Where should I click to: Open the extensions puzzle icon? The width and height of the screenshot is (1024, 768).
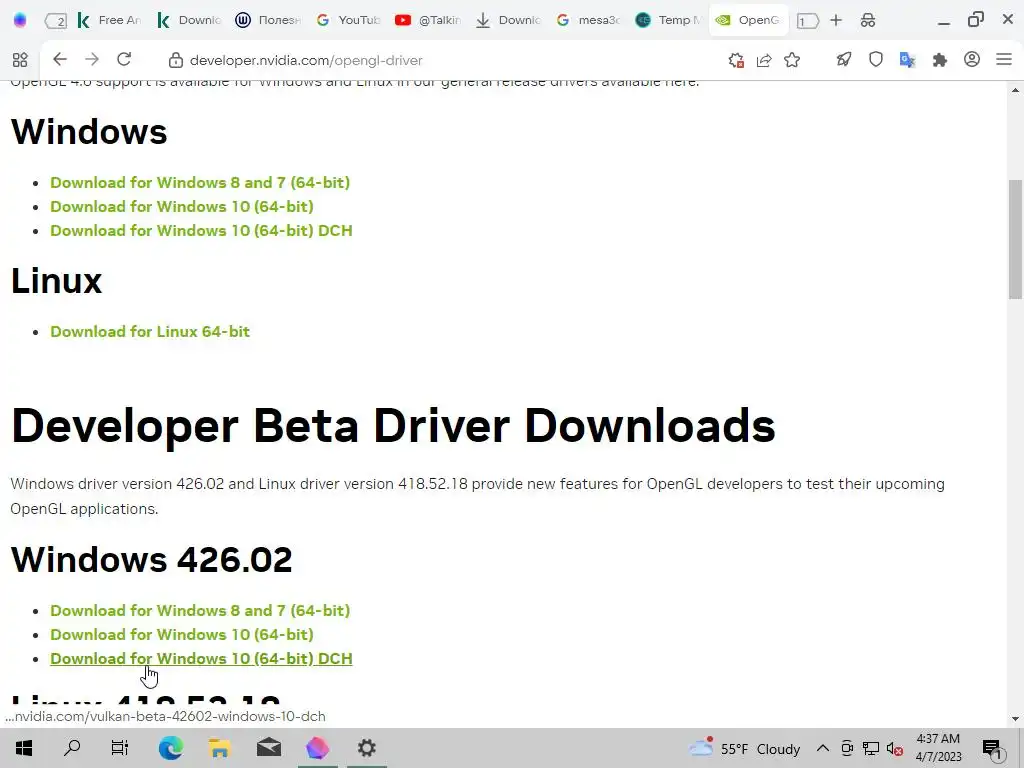click(940, 60)
